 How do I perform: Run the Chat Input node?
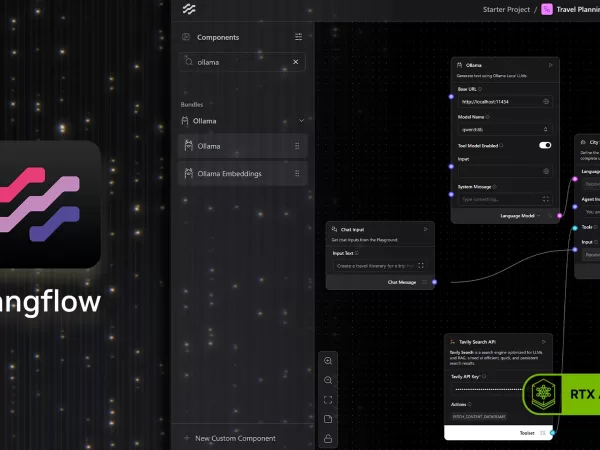click(x=425, y=229)
